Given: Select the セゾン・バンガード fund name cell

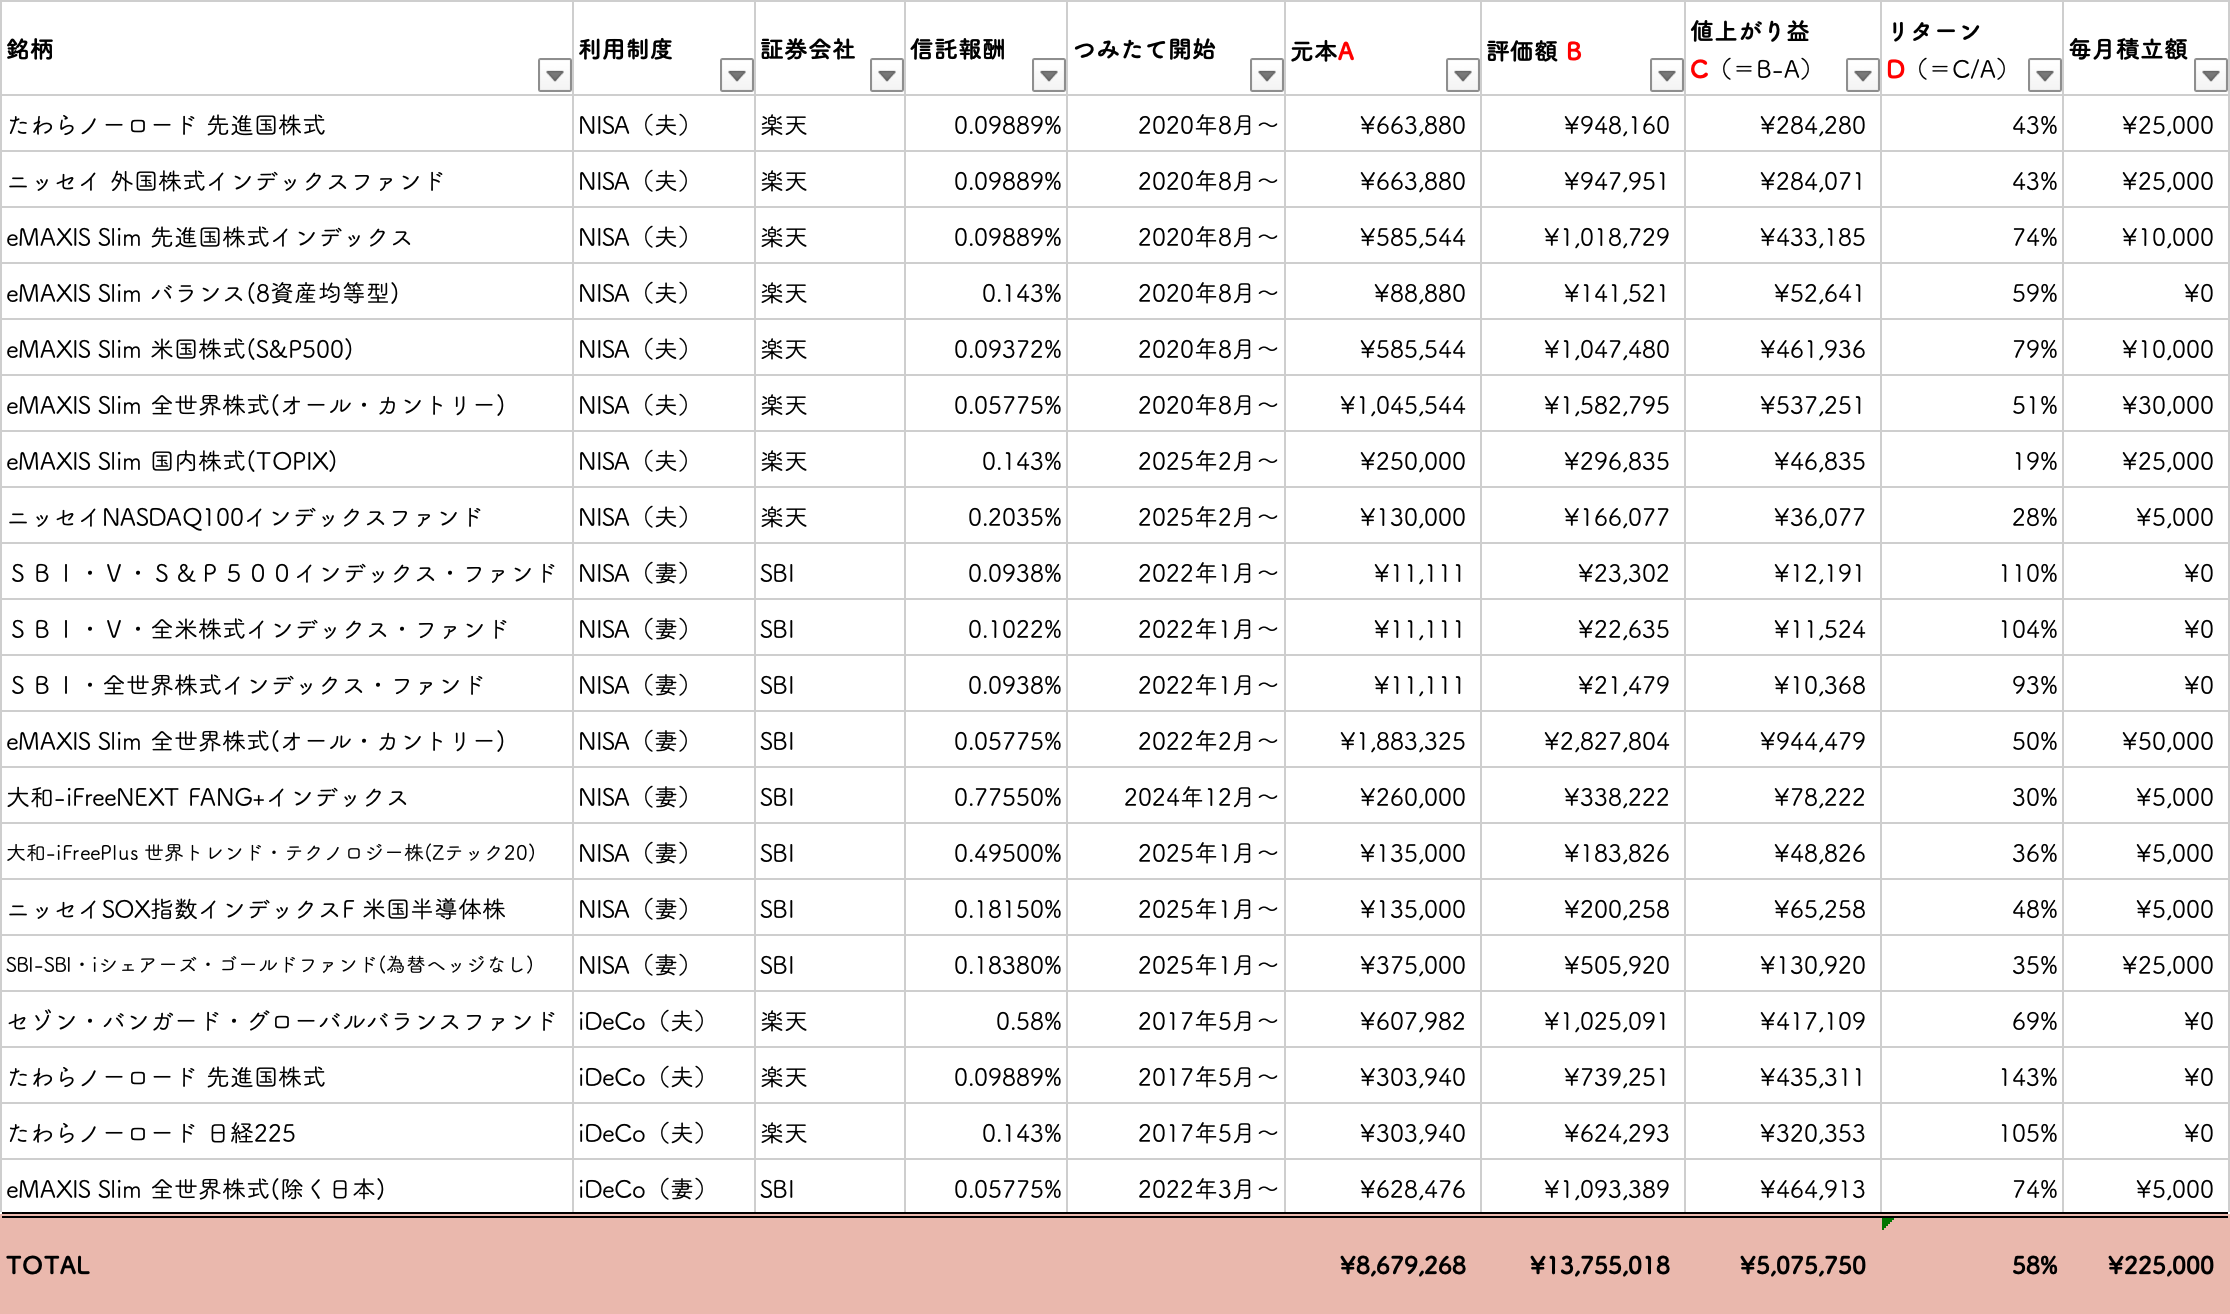Looking at the screenshot, I should click(x=282, y=1021).
